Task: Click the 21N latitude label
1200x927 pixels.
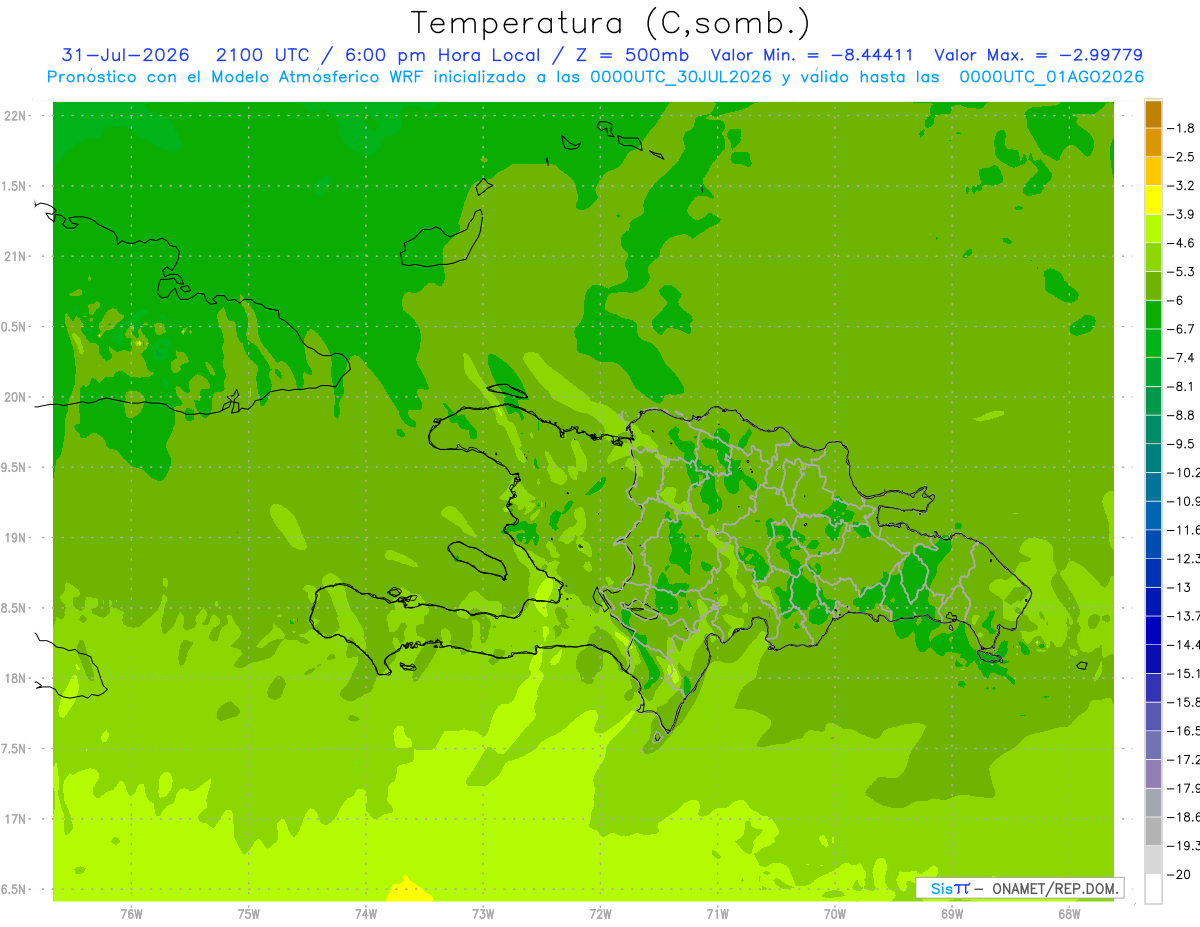Action: (16, 256)
